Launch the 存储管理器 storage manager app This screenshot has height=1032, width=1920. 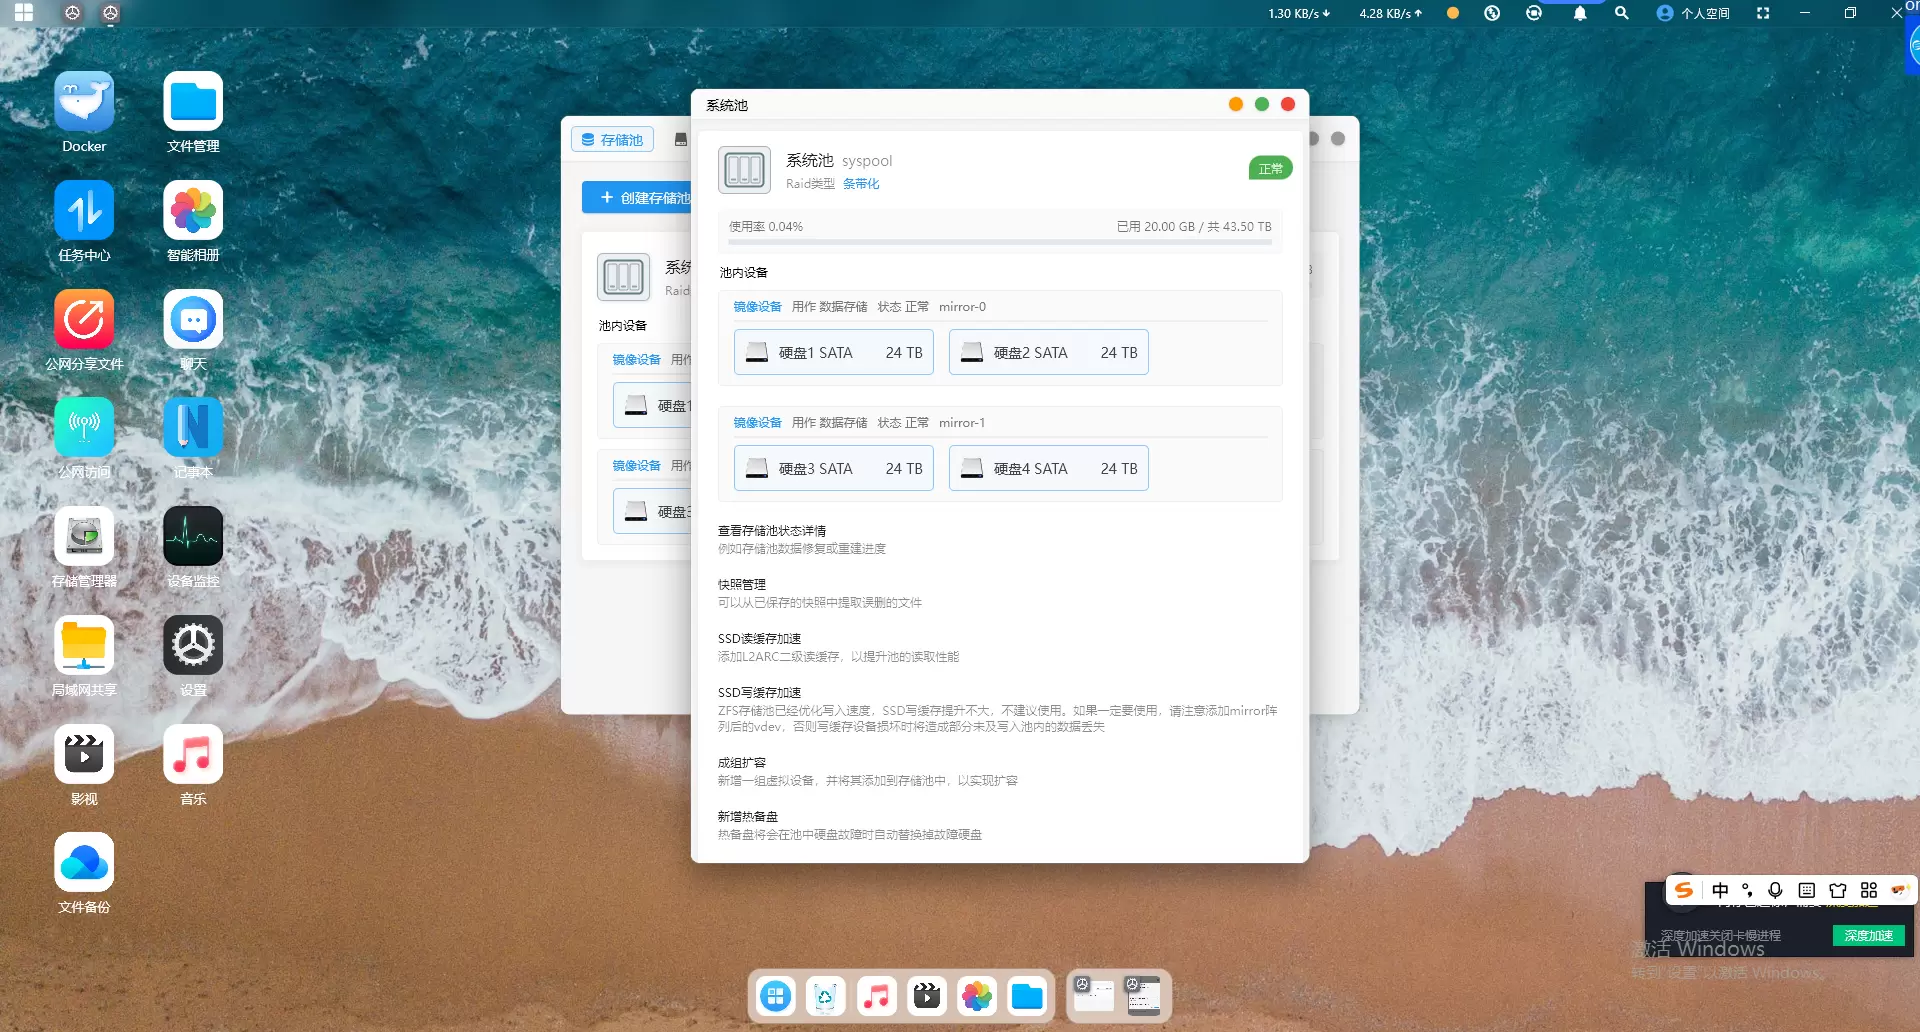tap(84, 537)
